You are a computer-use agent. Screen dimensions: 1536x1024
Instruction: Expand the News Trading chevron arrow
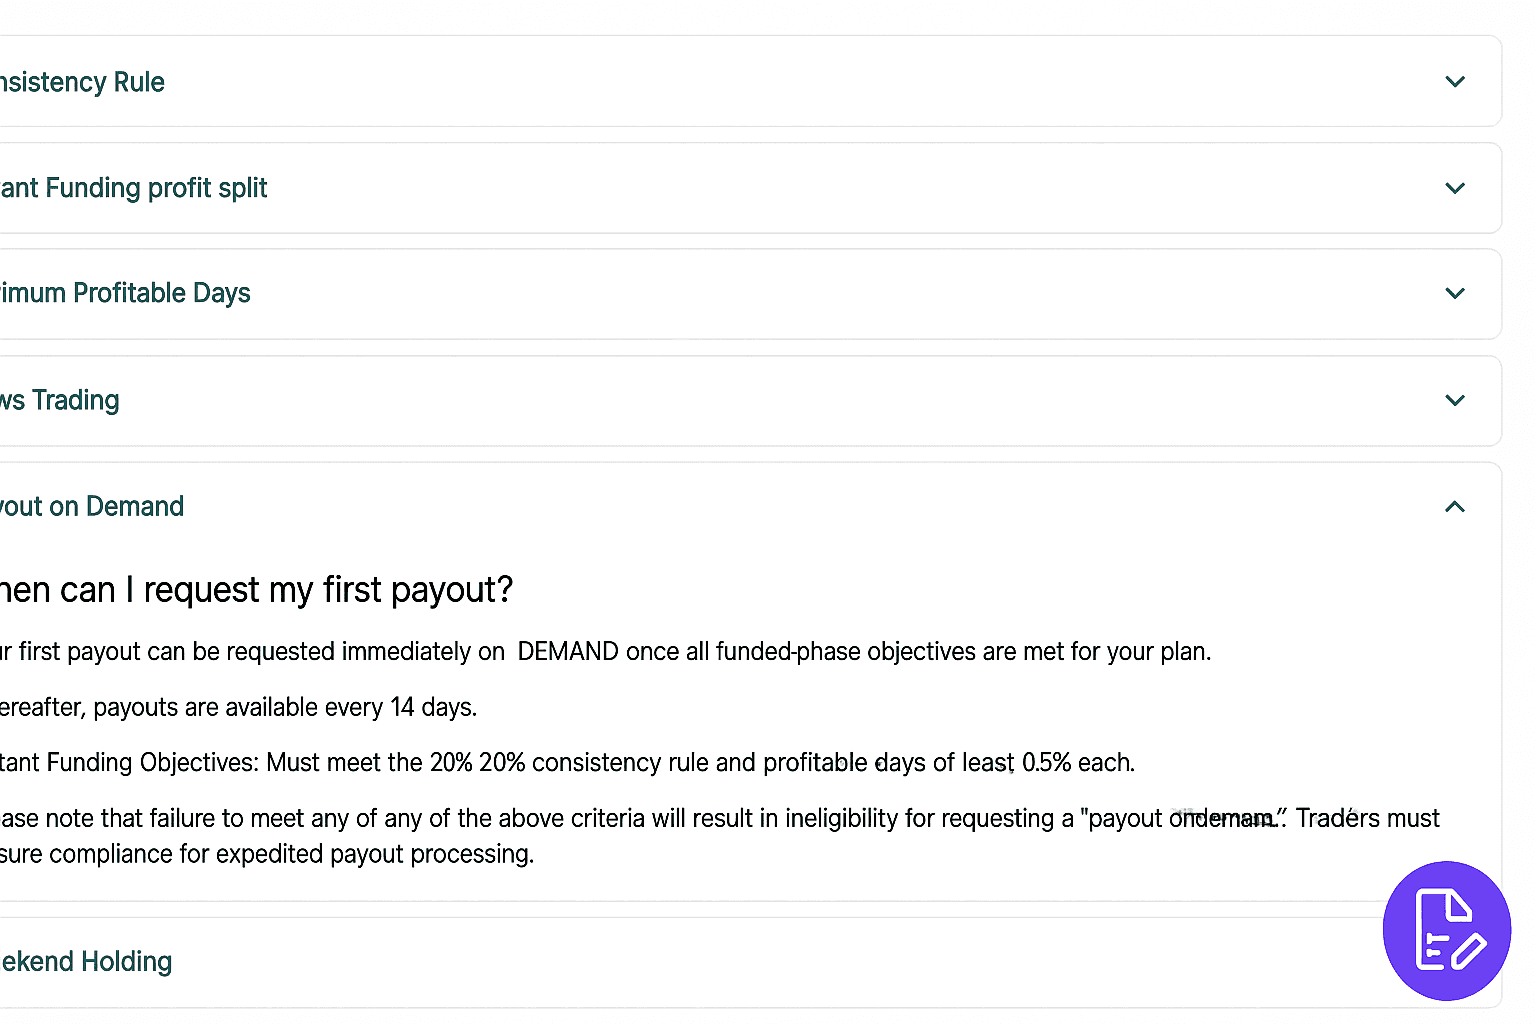click(x=1455, y=401)
